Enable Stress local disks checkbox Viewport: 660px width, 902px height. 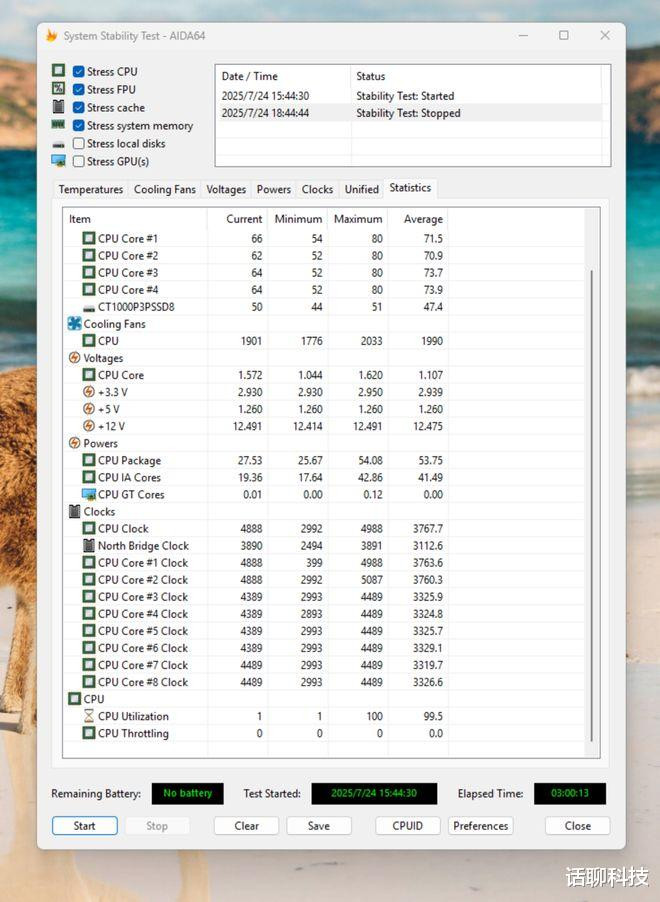[79, 143]
